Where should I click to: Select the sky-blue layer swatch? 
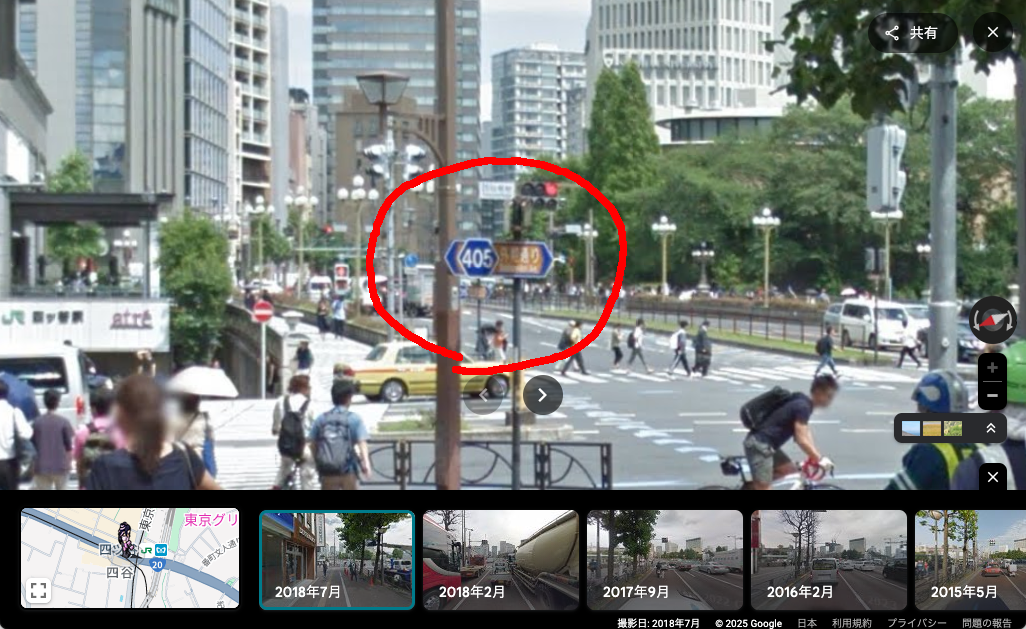(x=911, y=428)
